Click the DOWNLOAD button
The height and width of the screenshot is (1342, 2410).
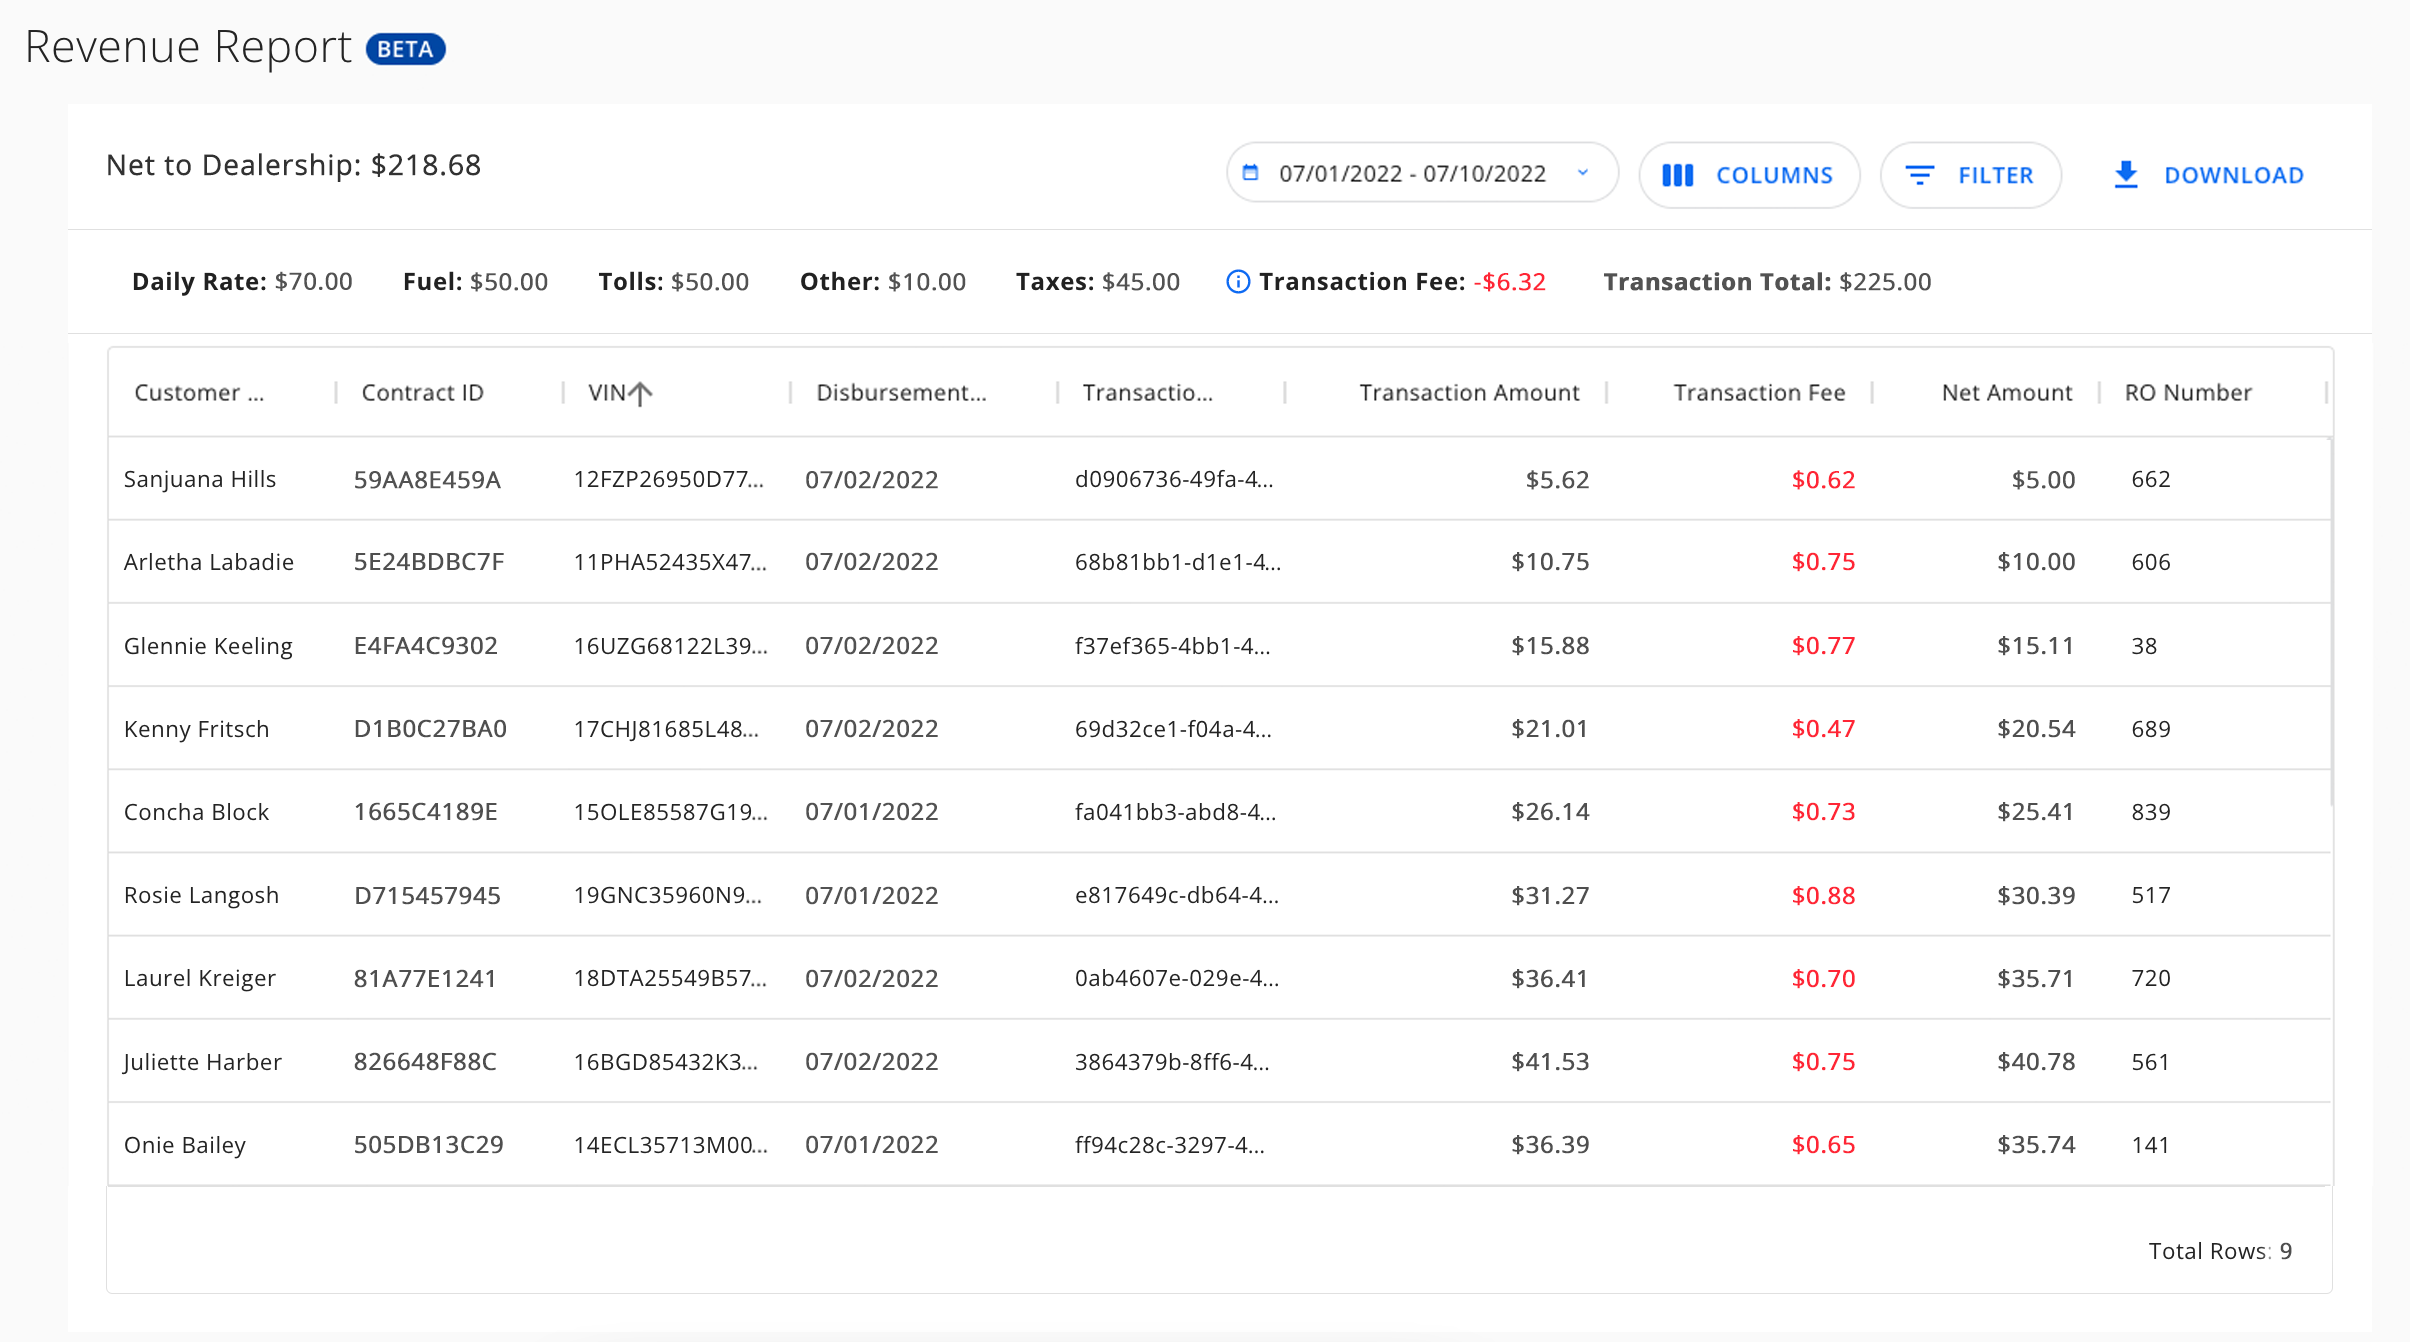[x=2210, y=175]
